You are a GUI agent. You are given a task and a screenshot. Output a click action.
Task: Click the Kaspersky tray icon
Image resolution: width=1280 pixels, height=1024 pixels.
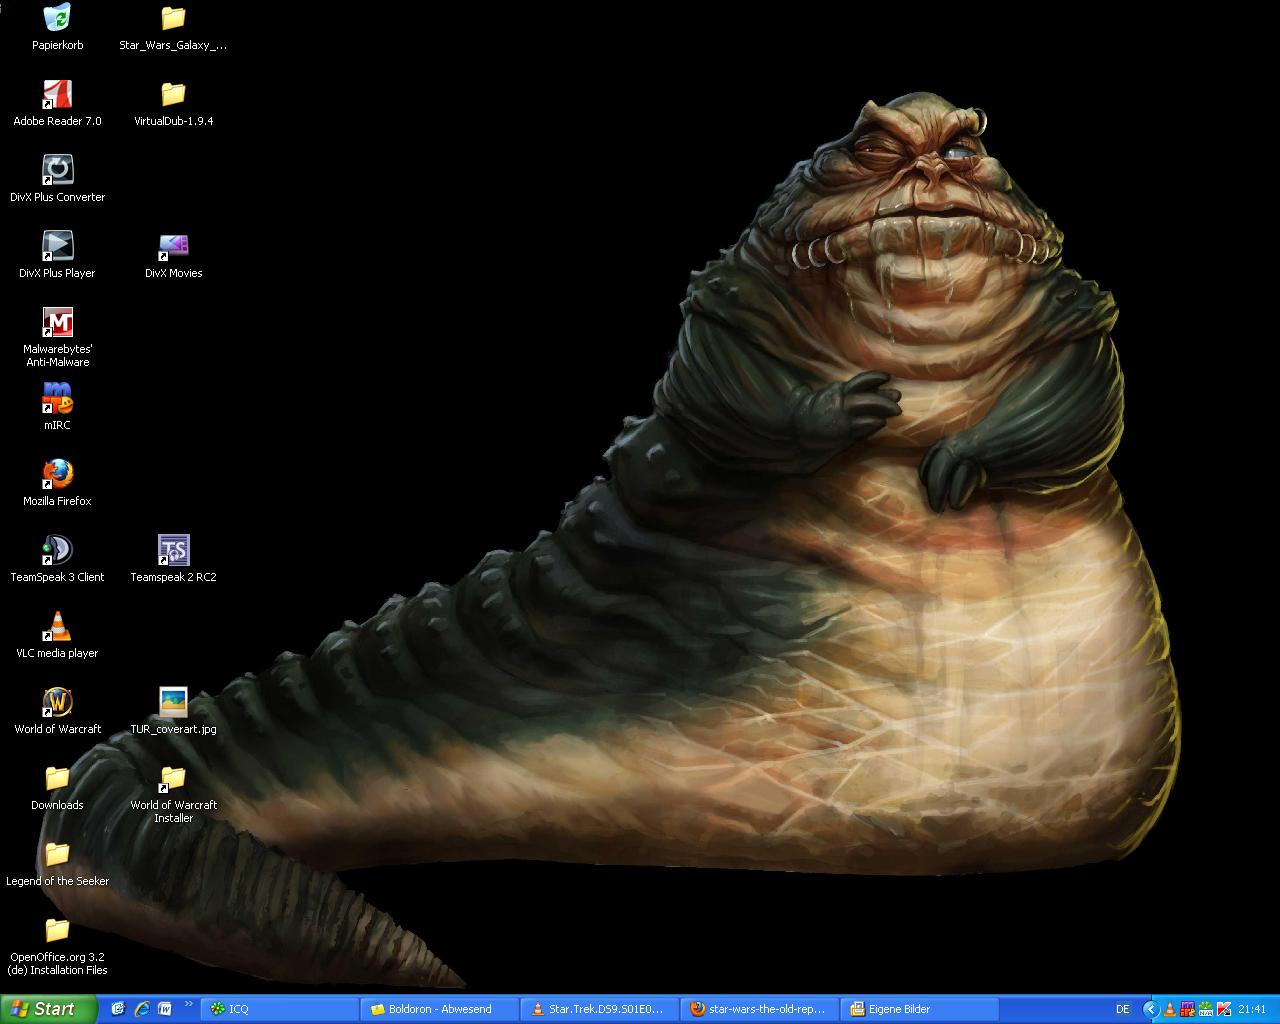point(1224,1009)
